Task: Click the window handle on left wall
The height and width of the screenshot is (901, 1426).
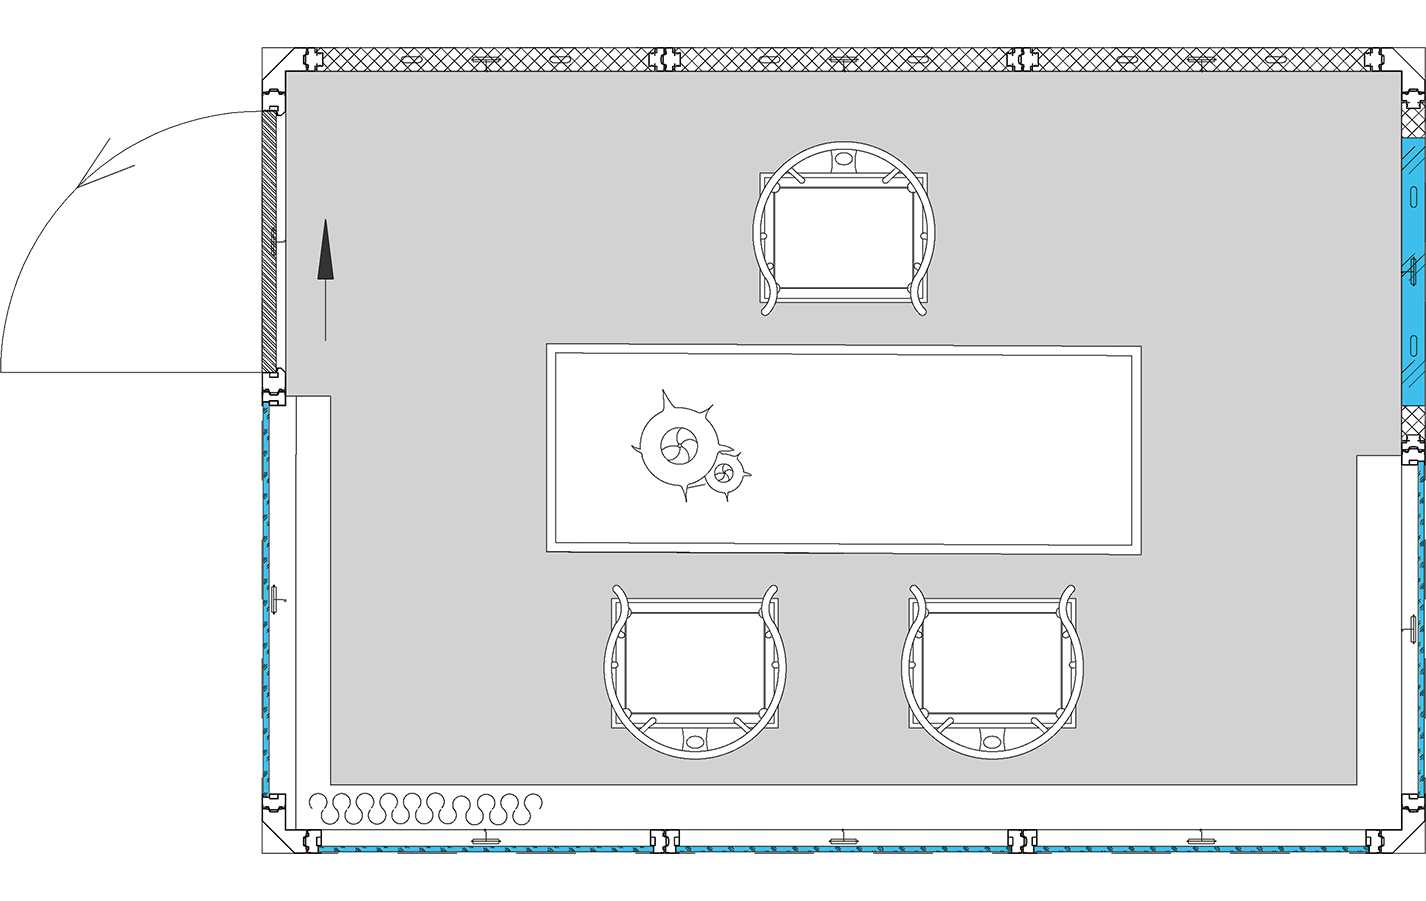Action: click(274, 599)
